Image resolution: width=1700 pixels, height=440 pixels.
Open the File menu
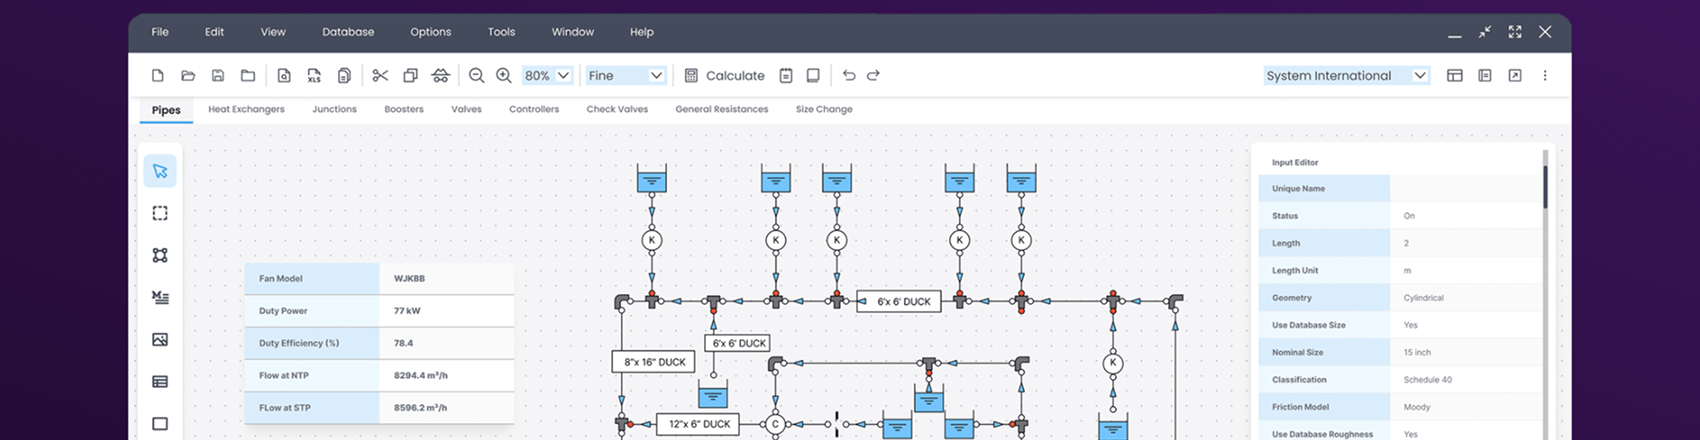(x=160, y=32)
